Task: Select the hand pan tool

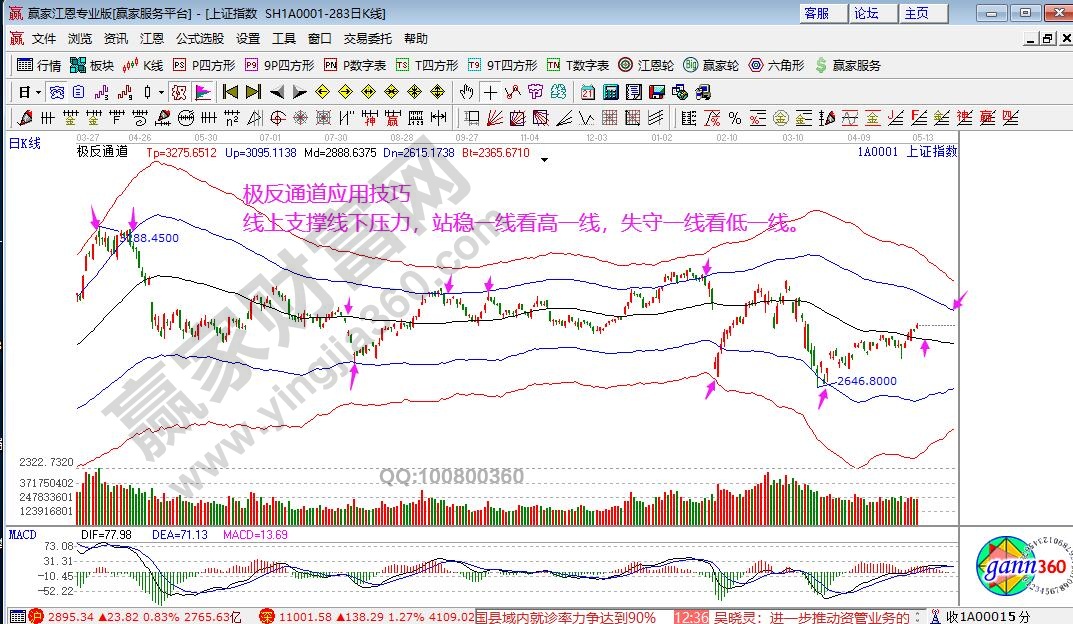Action: [x=466, y=92]
